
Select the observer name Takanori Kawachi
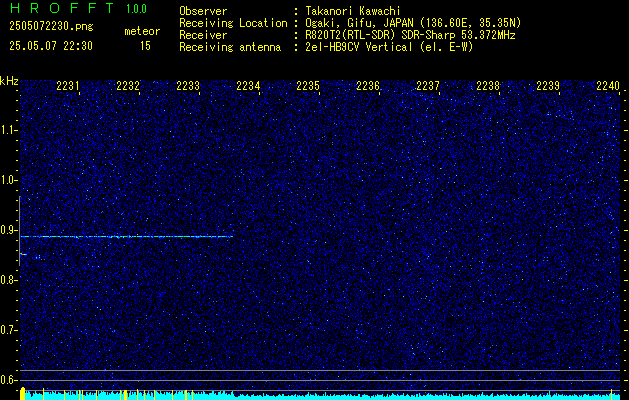[x=353, y=12]
